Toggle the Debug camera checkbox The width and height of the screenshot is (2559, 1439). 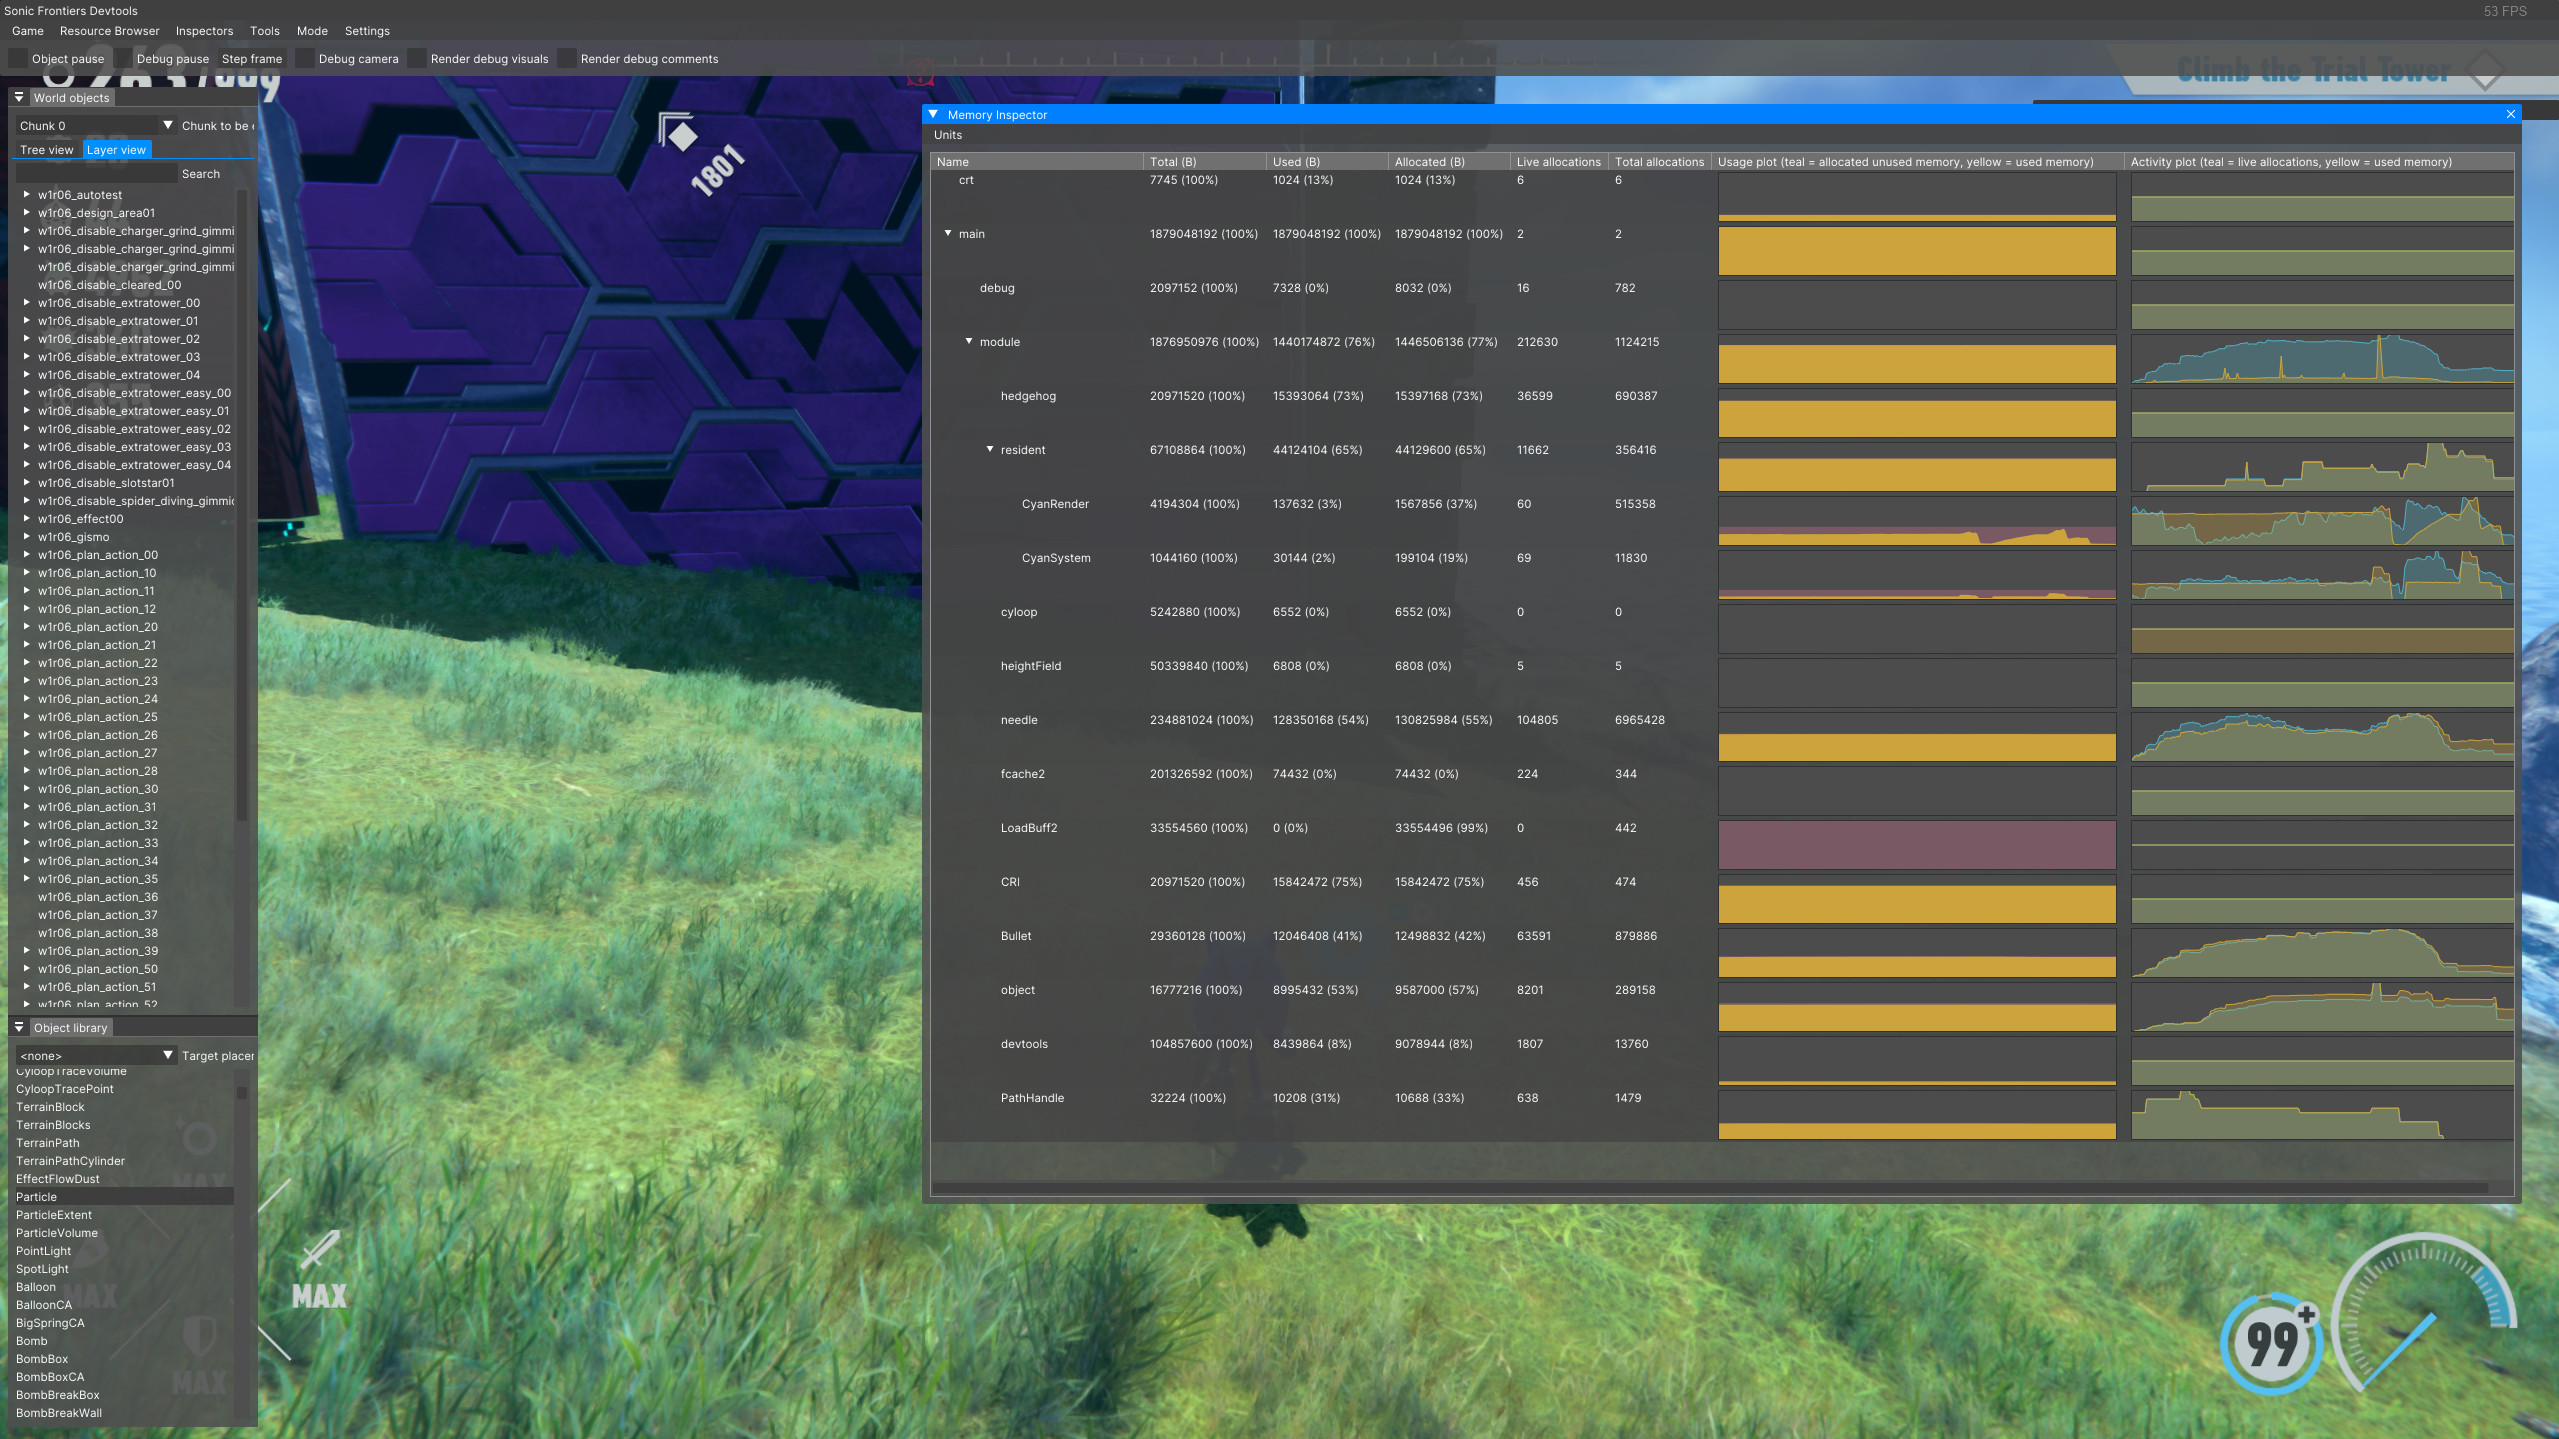pos(305,58)
